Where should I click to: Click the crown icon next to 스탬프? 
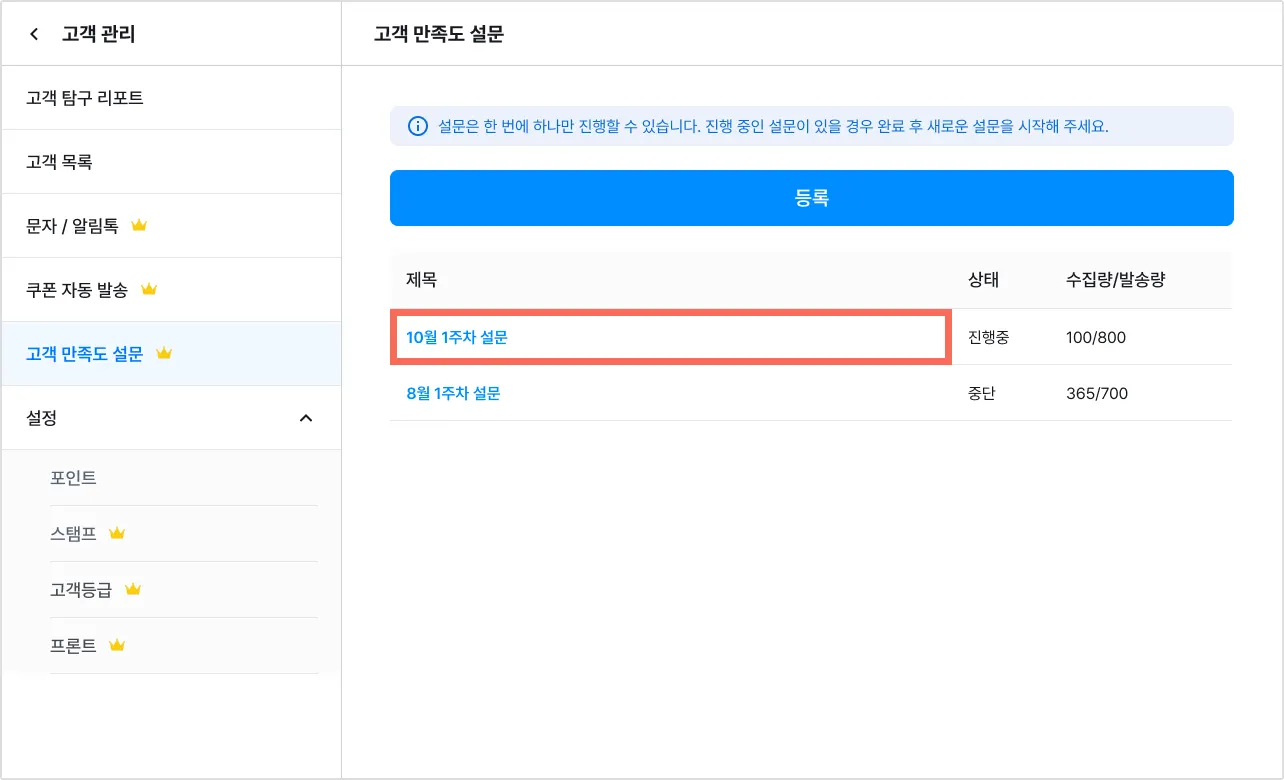point(117,534)
